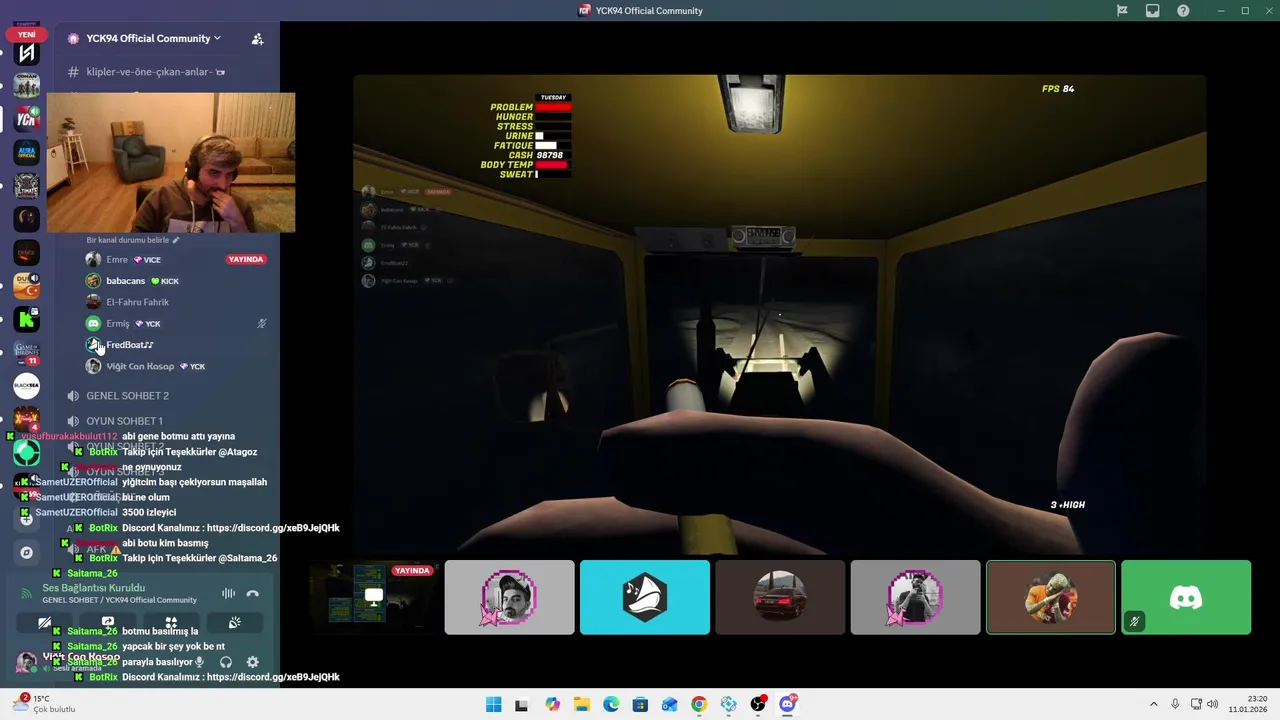Open the Conan server icon in sidebar
1280x720 pixels.
pyautogui.click(x=27, y=86)
